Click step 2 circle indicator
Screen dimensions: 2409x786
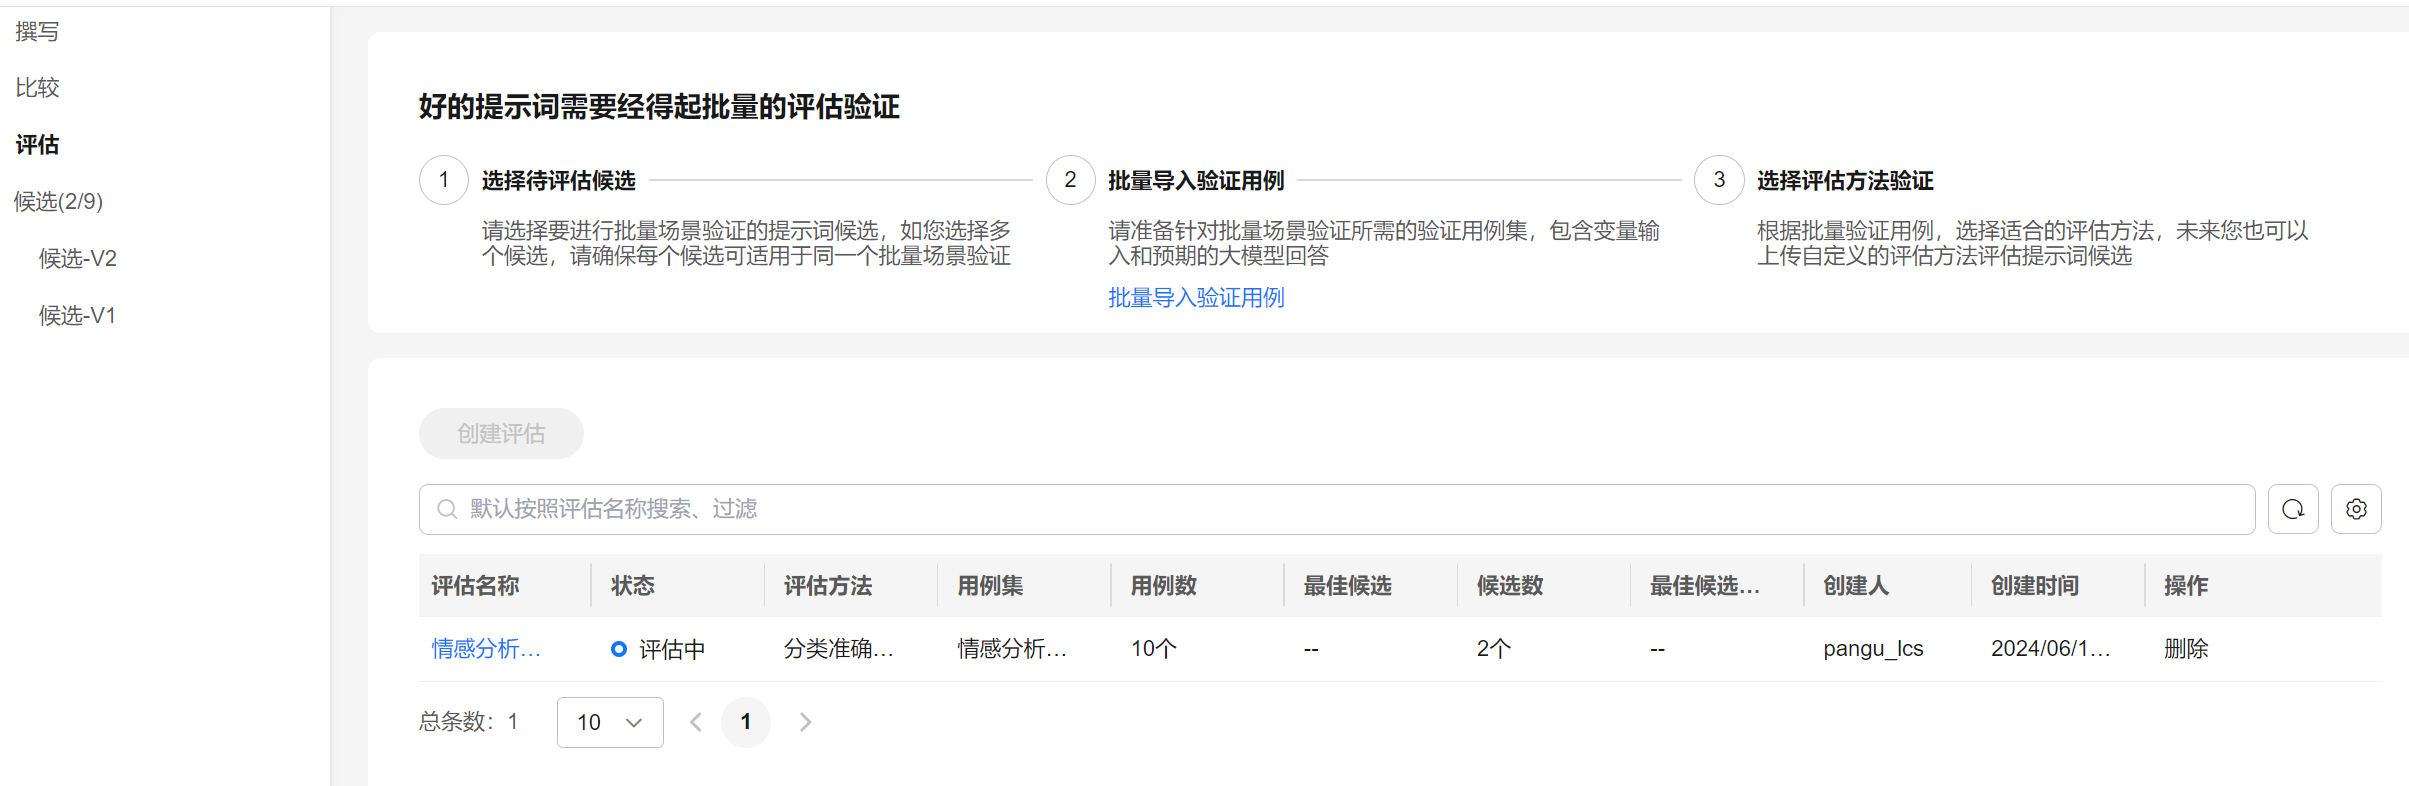point(1070,180)
